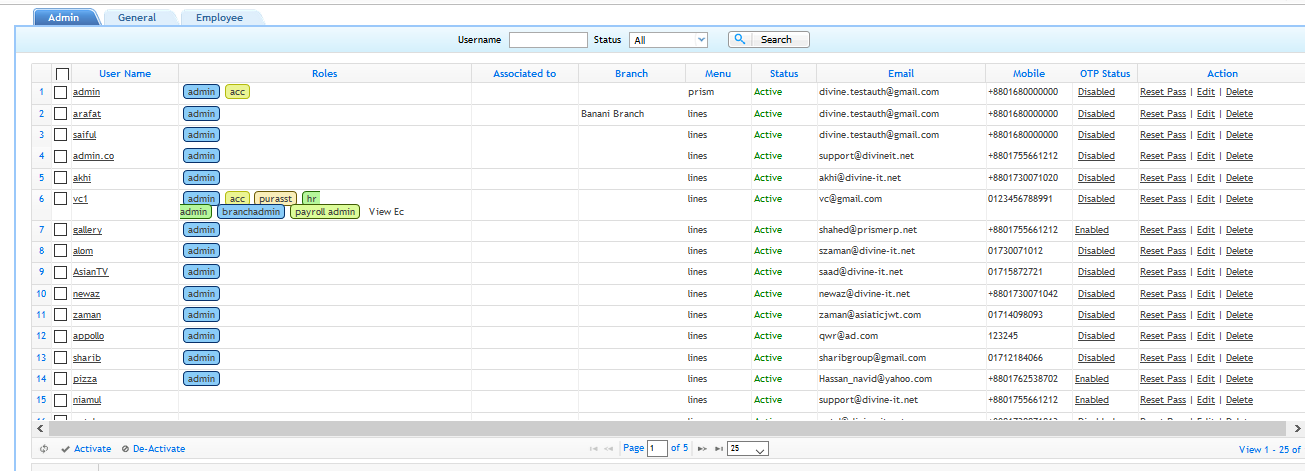Screen dimensions: 1305x471
Task: Open the username link alom
Action: [83, 251]
